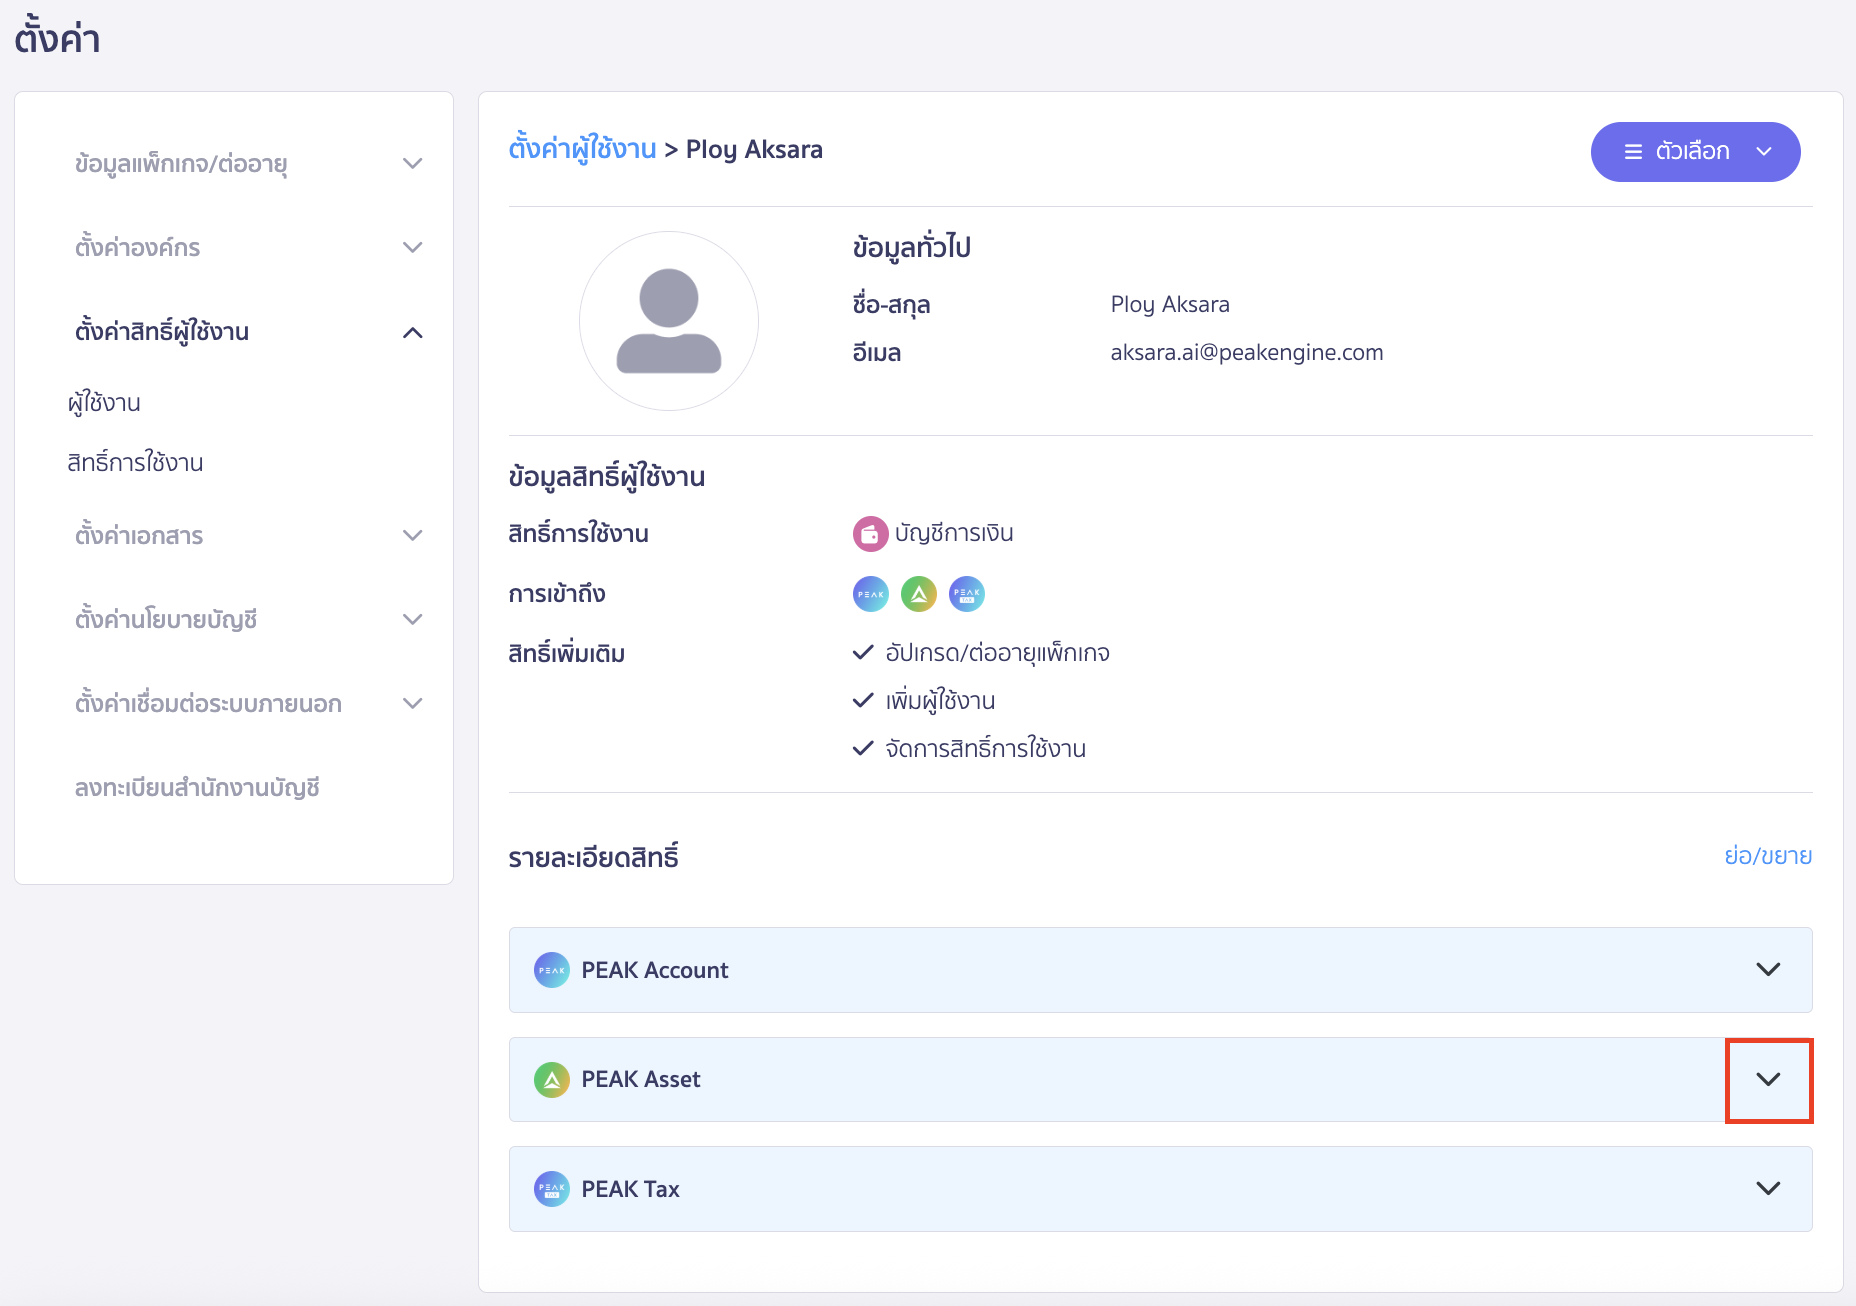
Task: Click Ploy Aksara's profile avatar
Action: [668, 321]
